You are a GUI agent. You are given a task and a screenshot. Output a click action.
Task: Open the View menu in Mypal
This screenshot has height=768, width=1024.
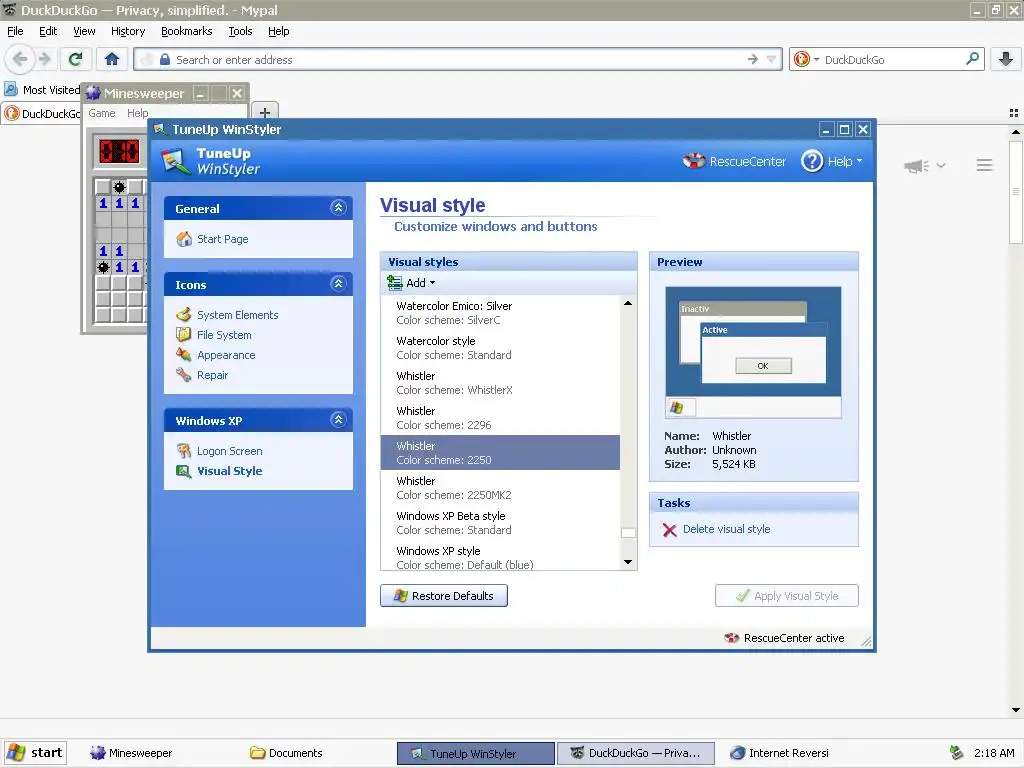point(84,31)
